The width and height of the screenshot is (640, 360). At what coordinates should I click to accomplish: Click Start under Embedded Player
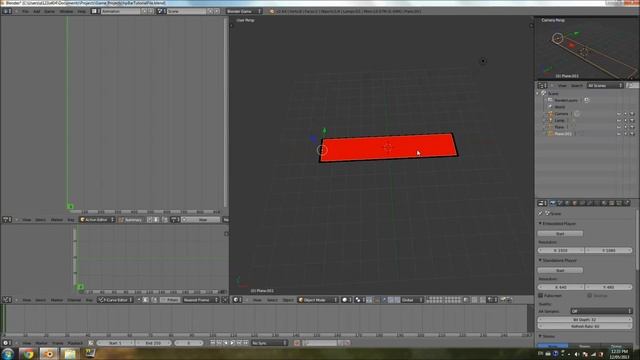point(560,233)
